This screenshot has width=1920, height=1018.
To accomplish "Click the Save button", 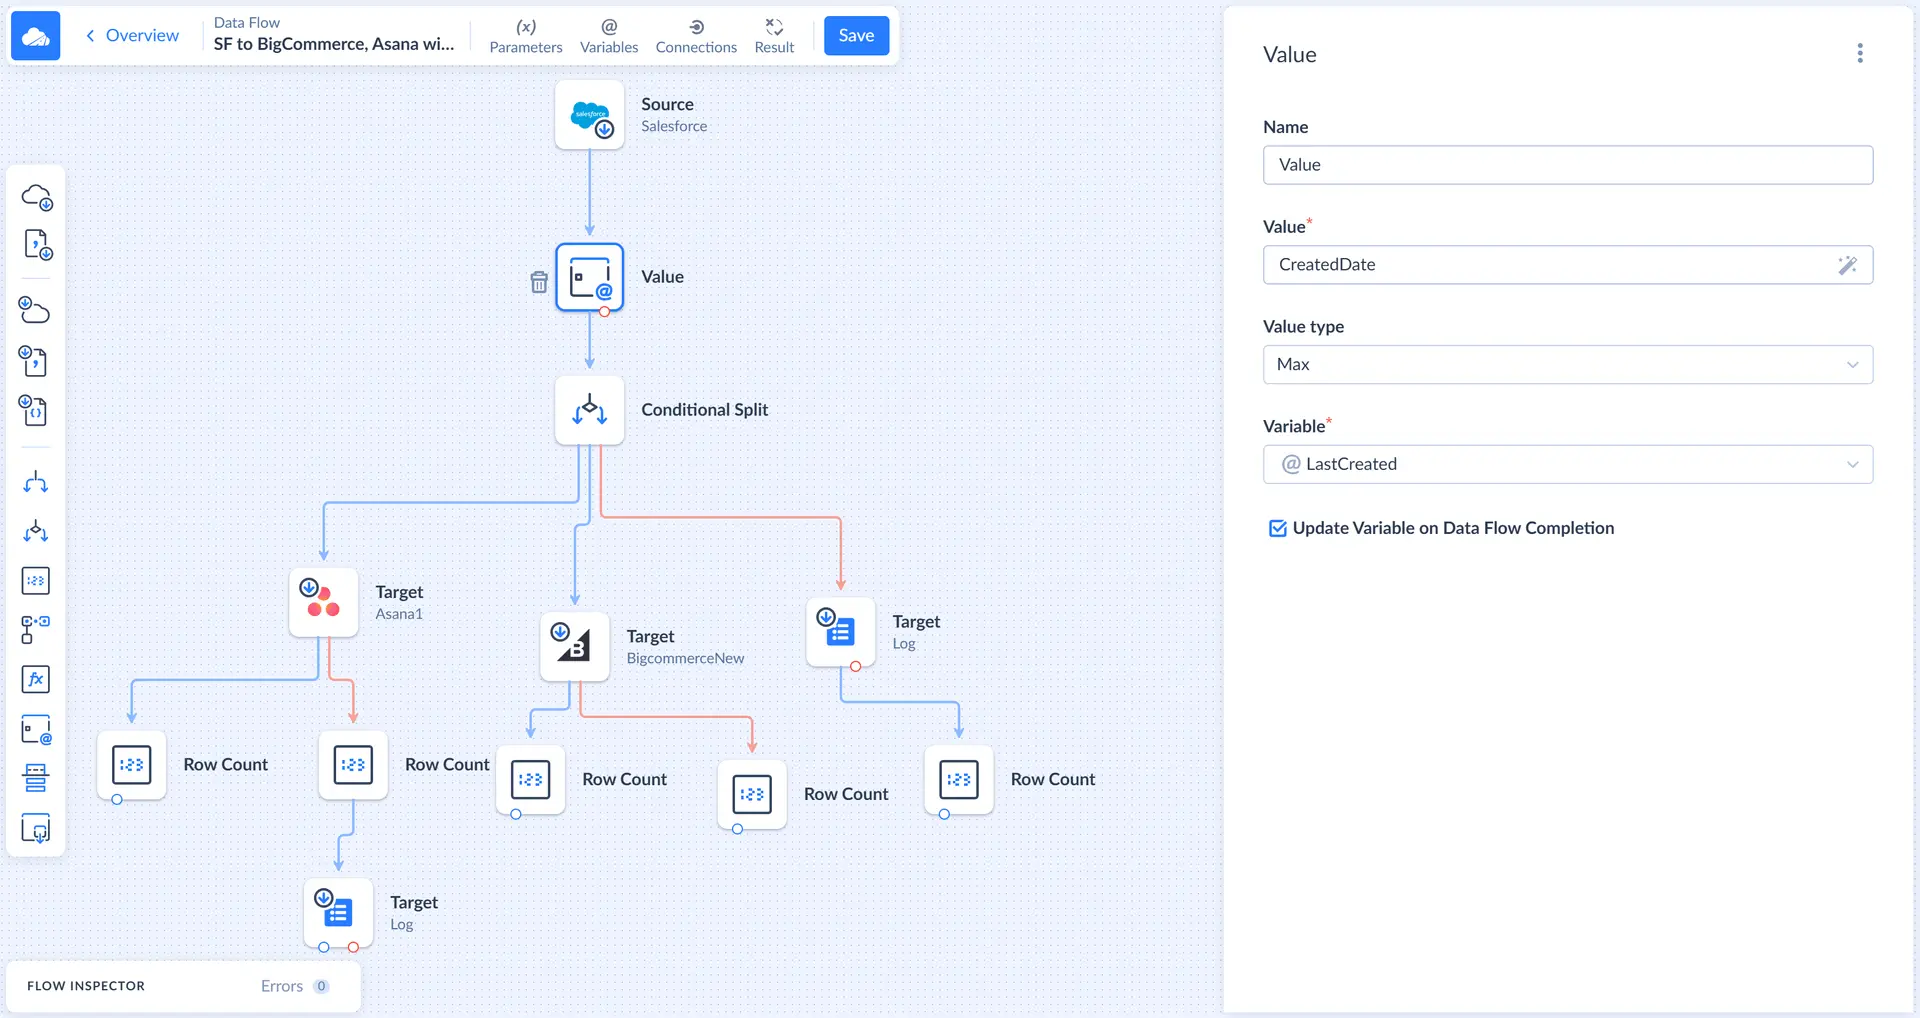I will click(x=856, y=36).
